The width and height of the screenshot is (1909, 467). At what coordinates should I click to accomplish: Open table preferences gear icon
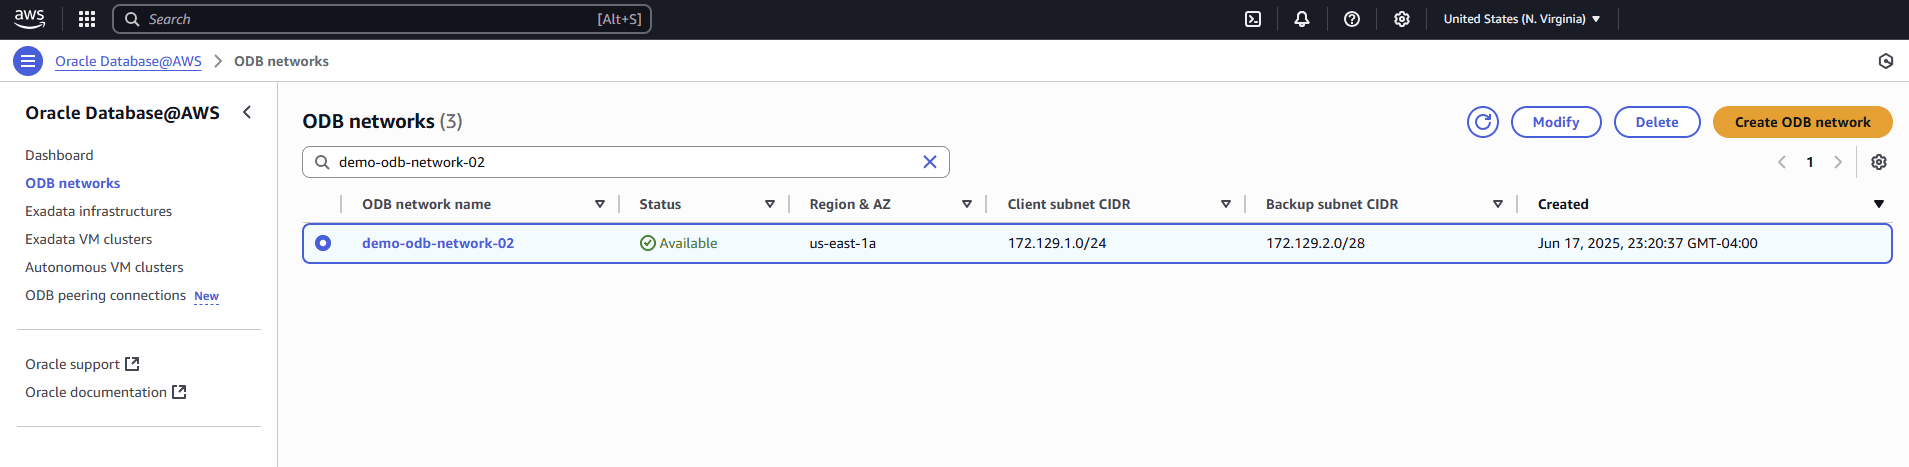click(x=1879, y=162)
